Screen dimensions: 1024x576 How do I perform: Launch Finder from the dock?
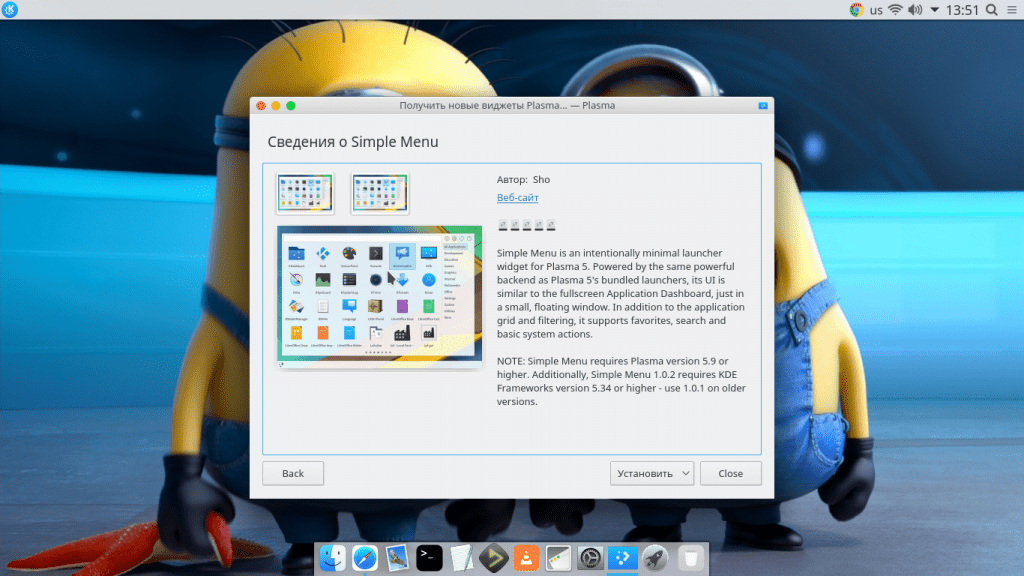coord(332,558)
